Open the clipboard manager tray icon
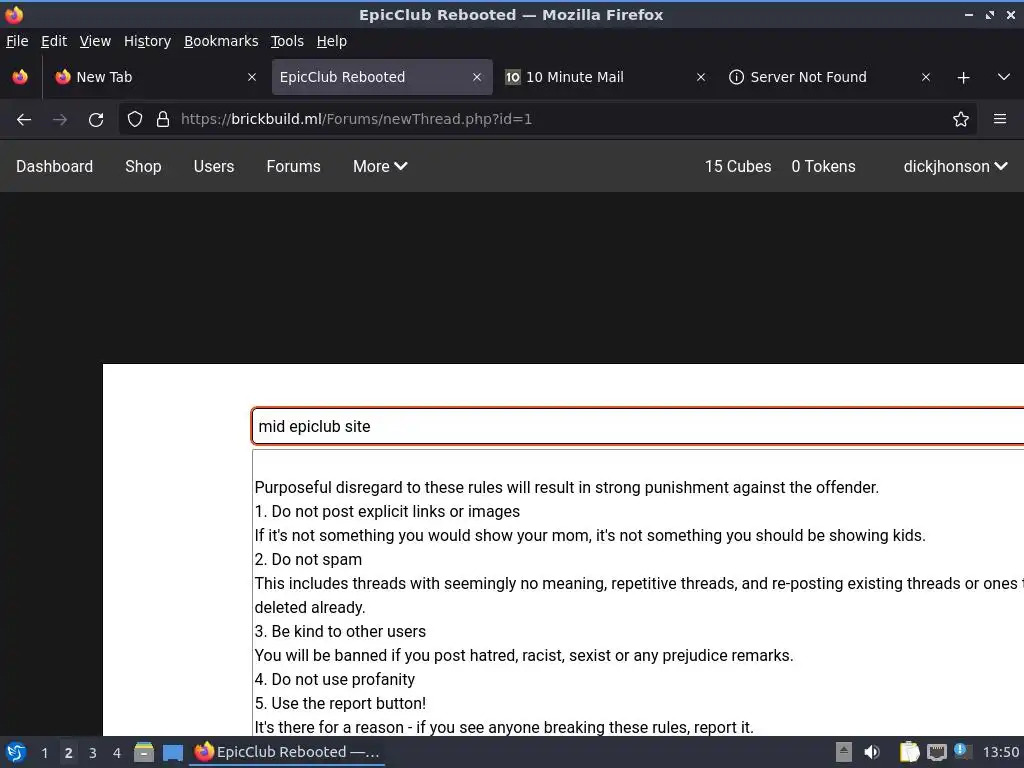The width and height of the screenshot is (1024, 768). coord(909,752)
